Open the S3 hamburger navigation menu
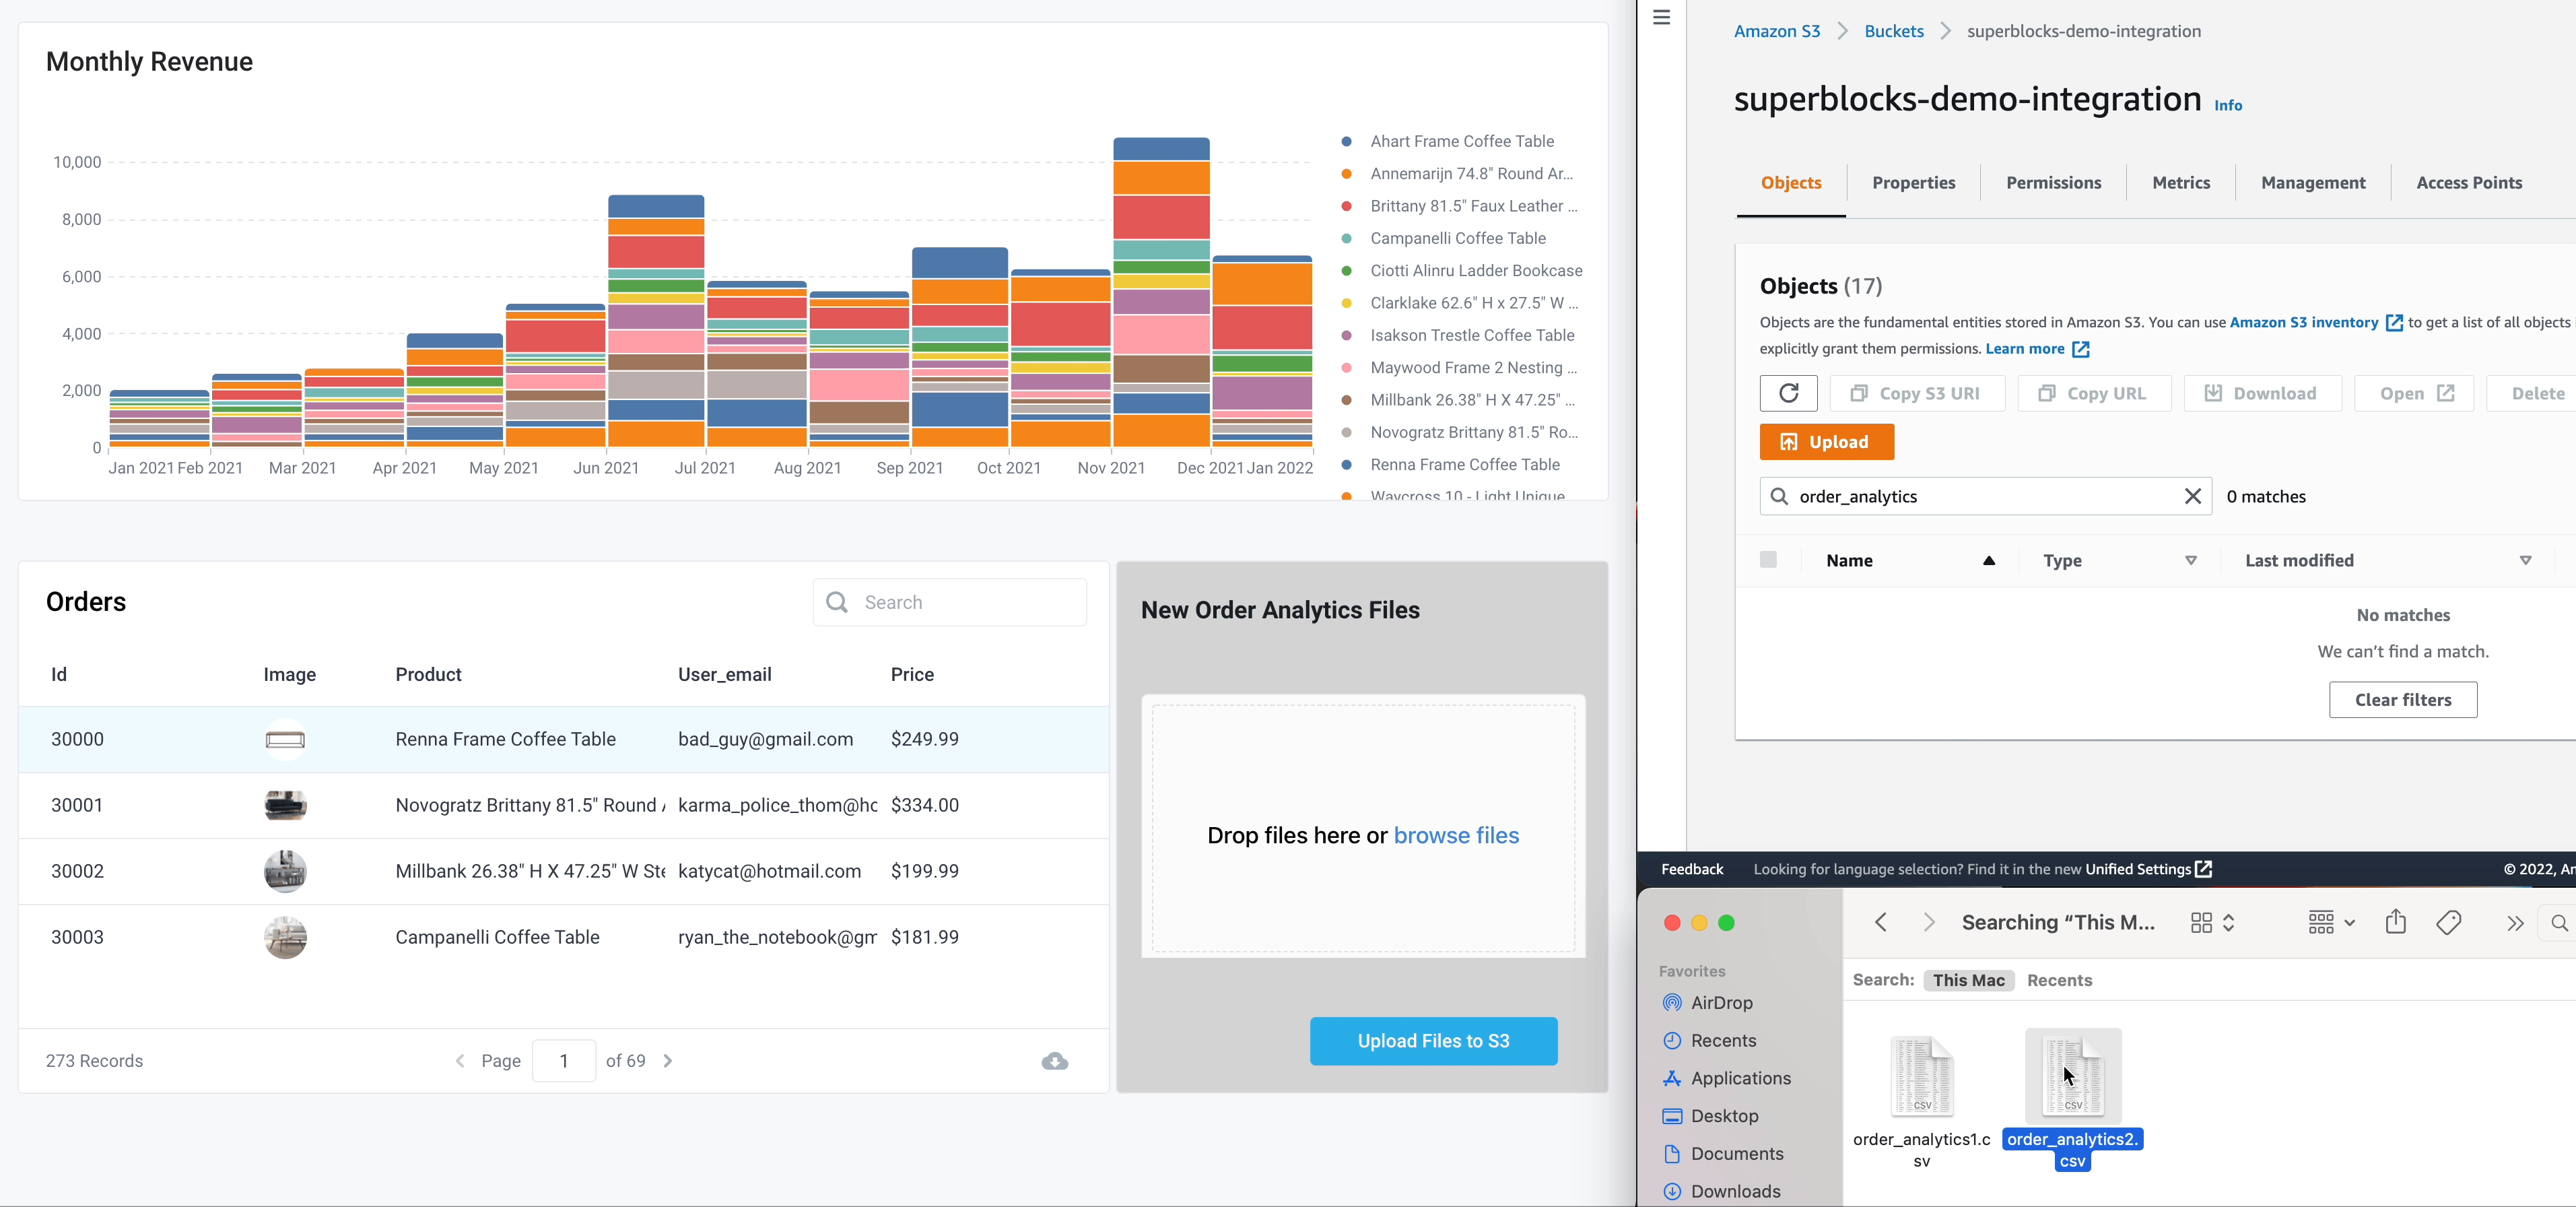The height and width of the screenshot is (1207, 2576). 1661,18
